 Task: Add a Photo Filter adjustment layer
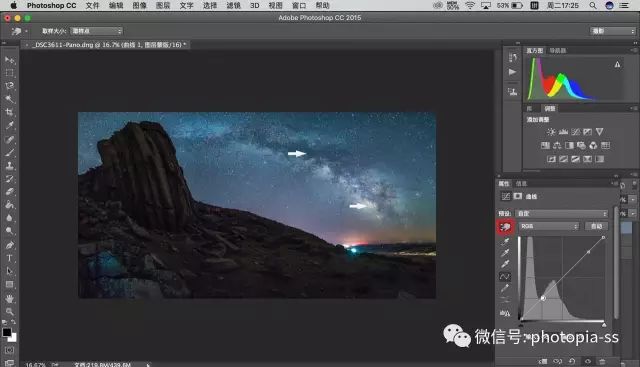click(x=581, y=145)
